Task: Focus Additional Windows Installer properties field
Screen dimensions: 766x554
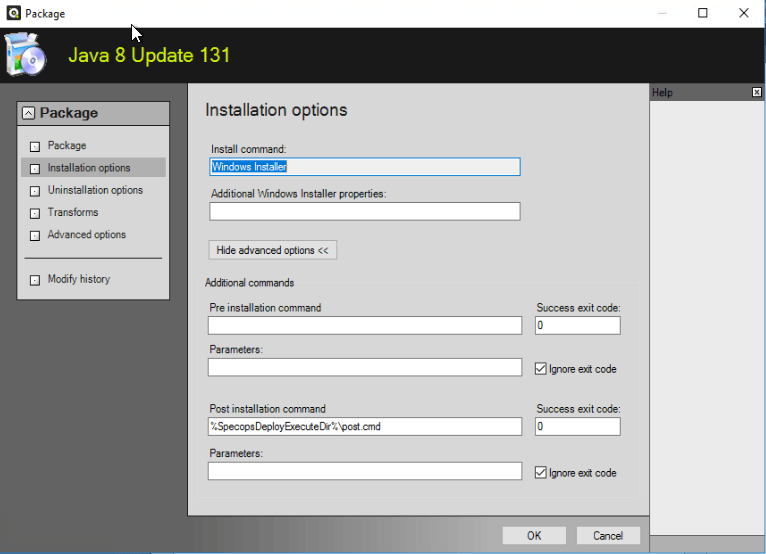Action: (364, 211)
